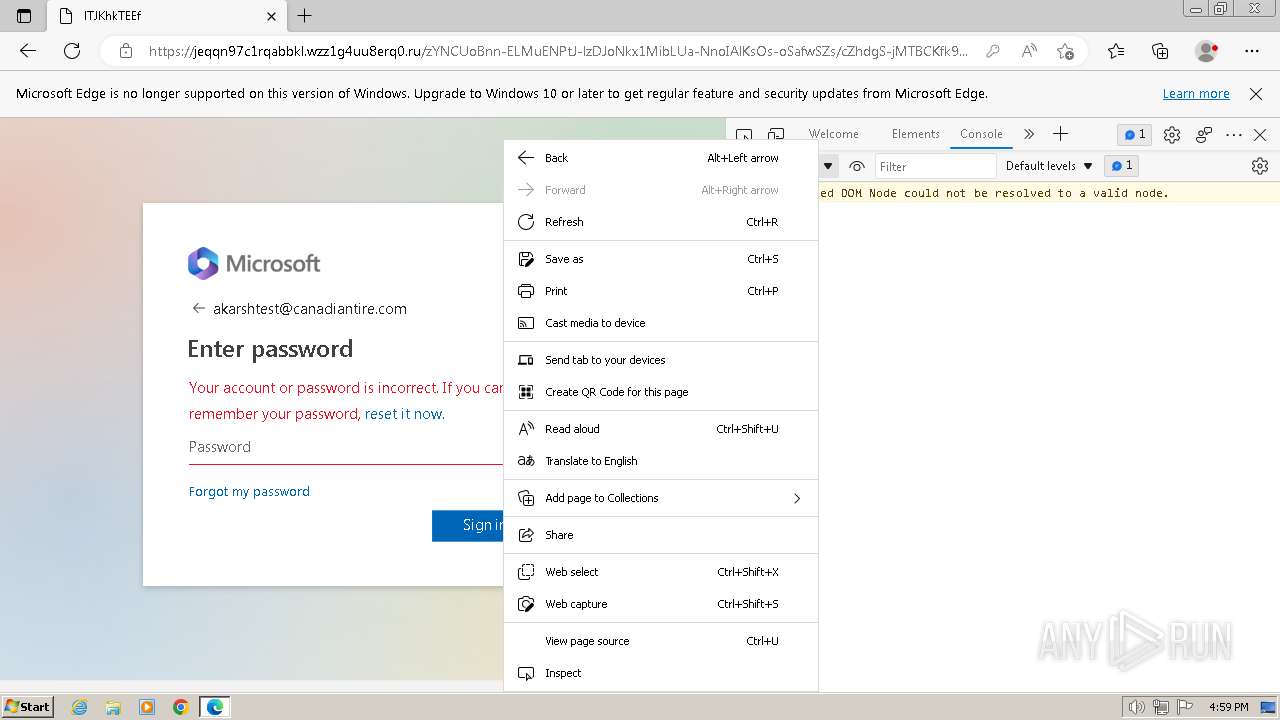Open the console context selector dropdown arrow
This screenshot has height=720, width=1280.
(x=828, y=166)
